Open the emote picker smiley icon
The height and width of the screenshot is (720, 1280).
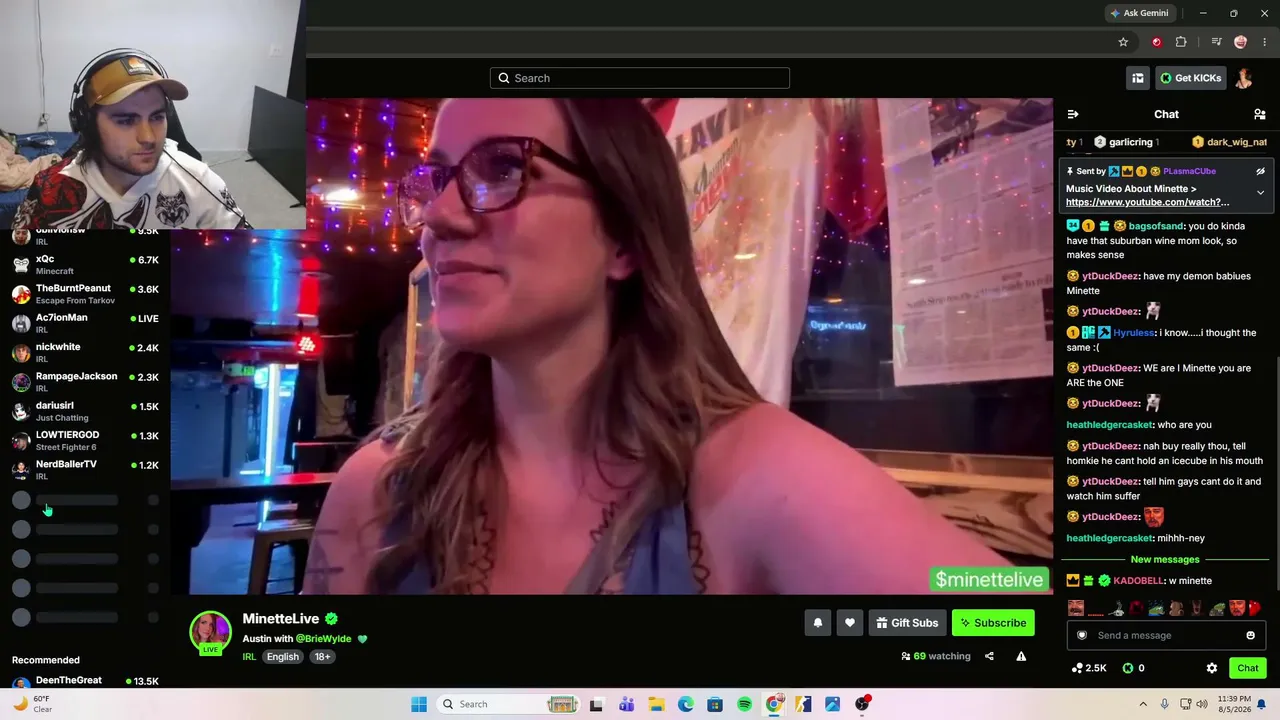1250,635
